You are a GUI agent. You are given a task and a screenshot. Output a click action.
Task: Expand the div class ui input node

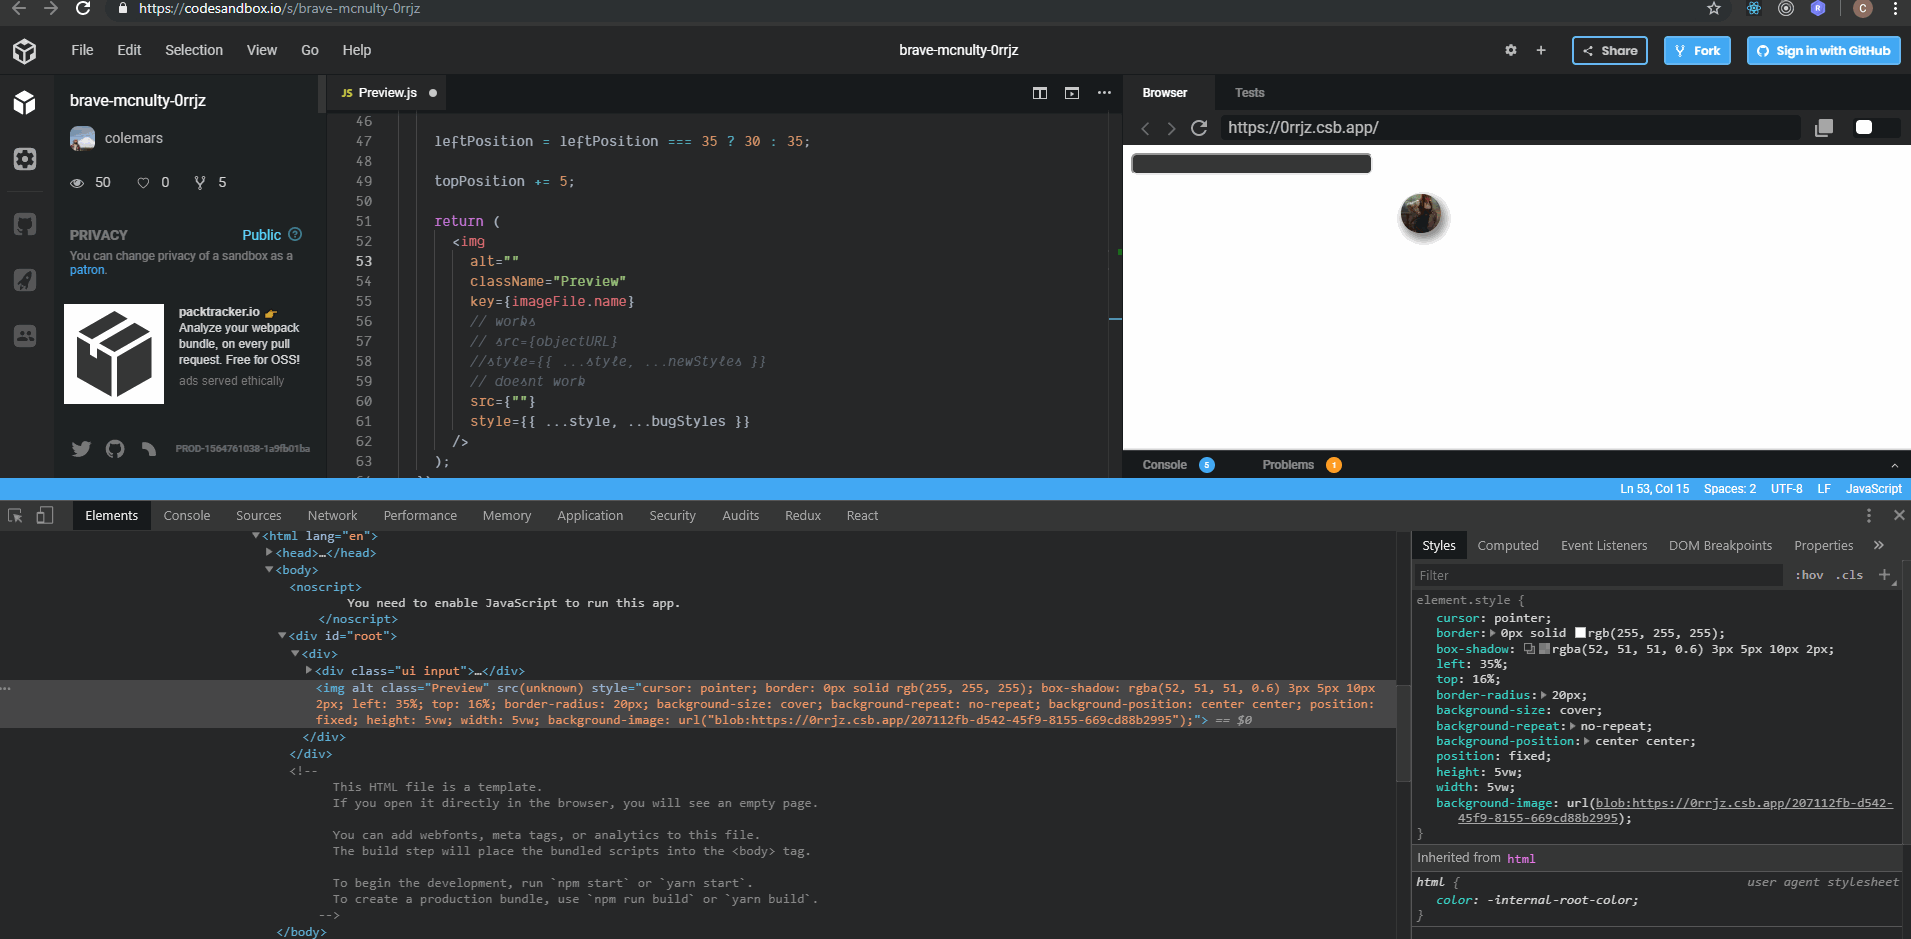coord(309,670)
